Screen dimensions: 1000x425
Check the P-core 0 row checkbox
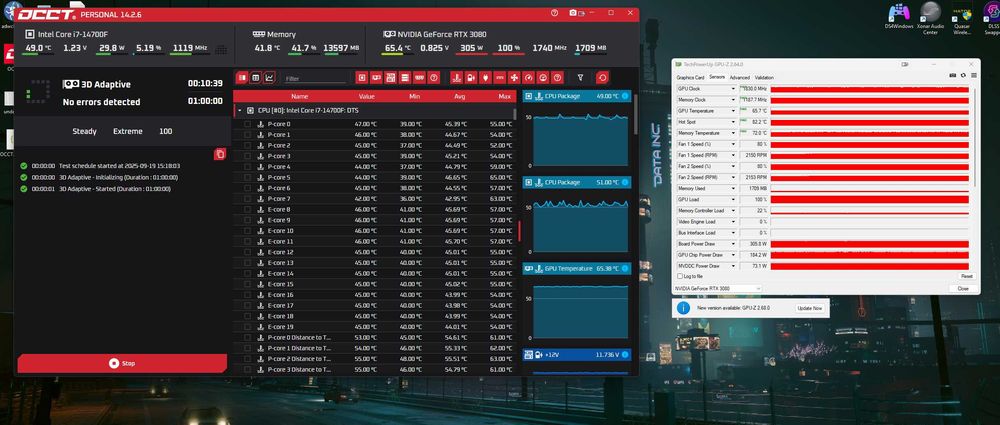247,124
